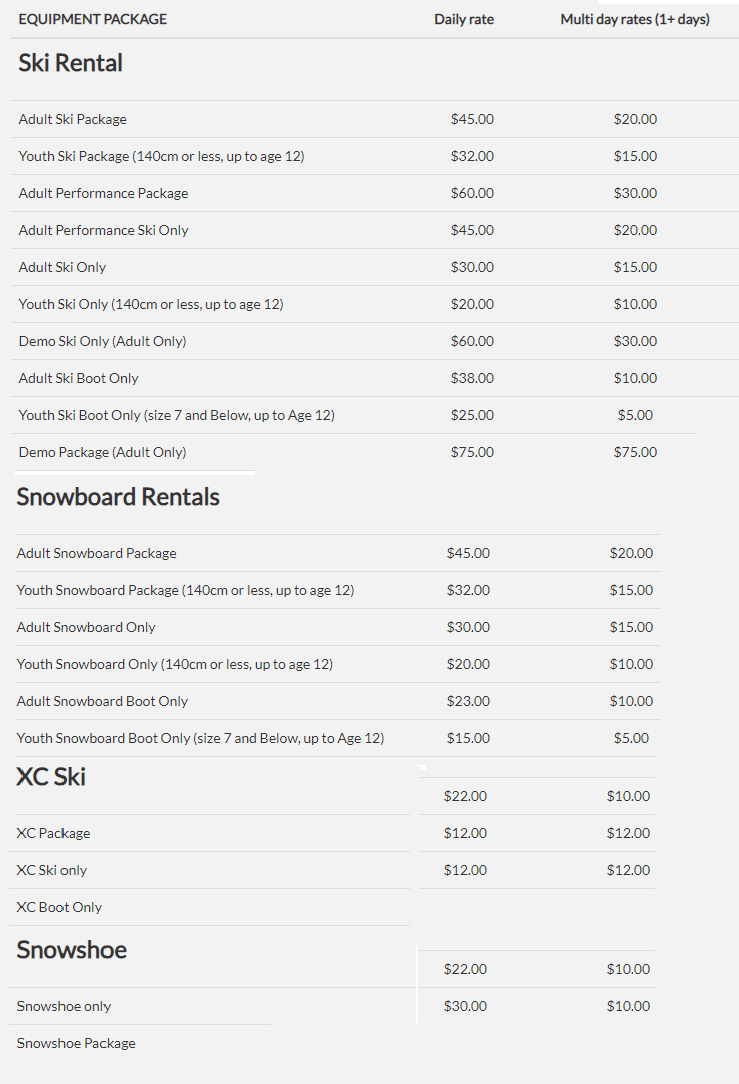Select the Adult Performance Package row label

[x=103, y=193]
